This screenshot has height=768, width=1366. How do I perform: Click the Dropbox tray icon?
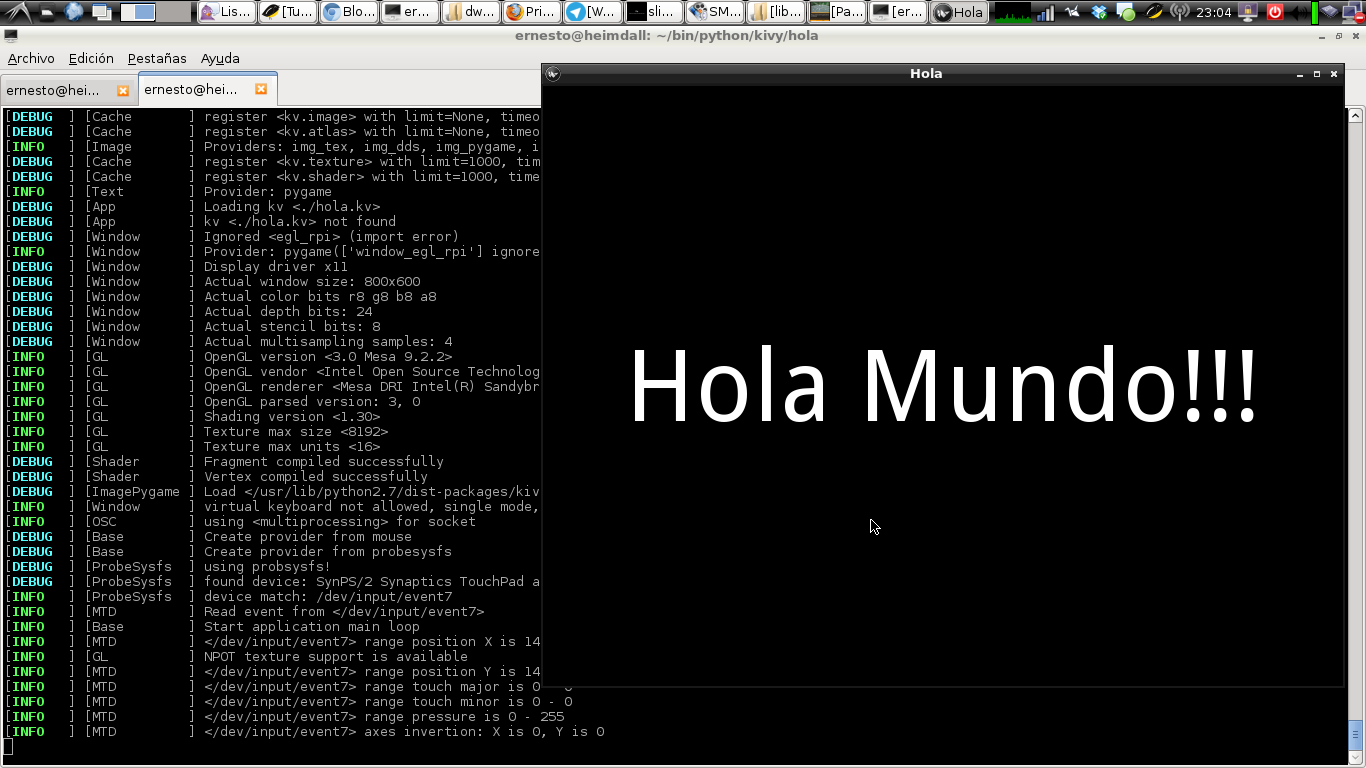coord(1100,12)
